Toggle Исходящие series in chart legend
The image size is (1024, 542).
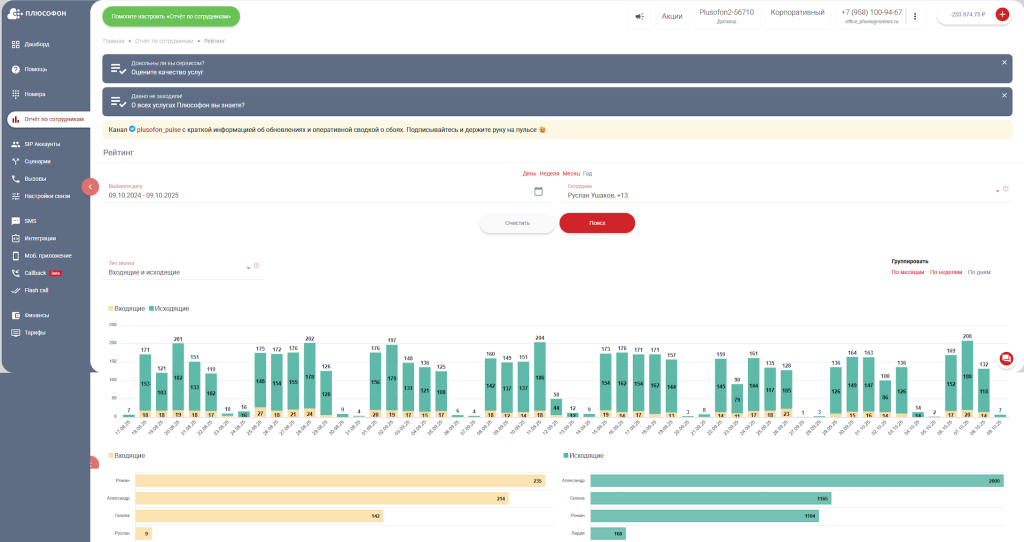169,308
